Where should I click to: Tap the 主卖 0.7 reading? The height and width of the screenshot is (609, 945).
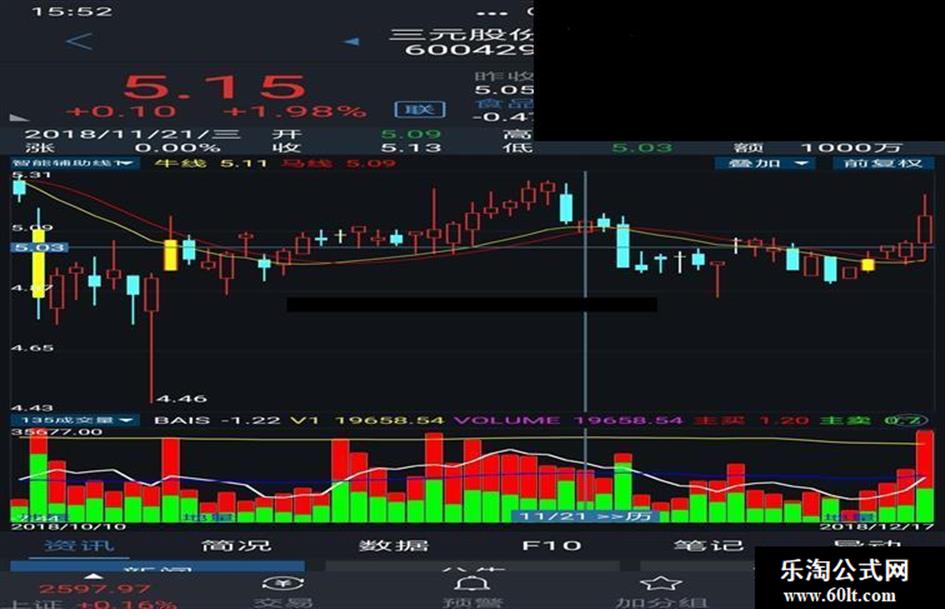(x=875, y=420)
